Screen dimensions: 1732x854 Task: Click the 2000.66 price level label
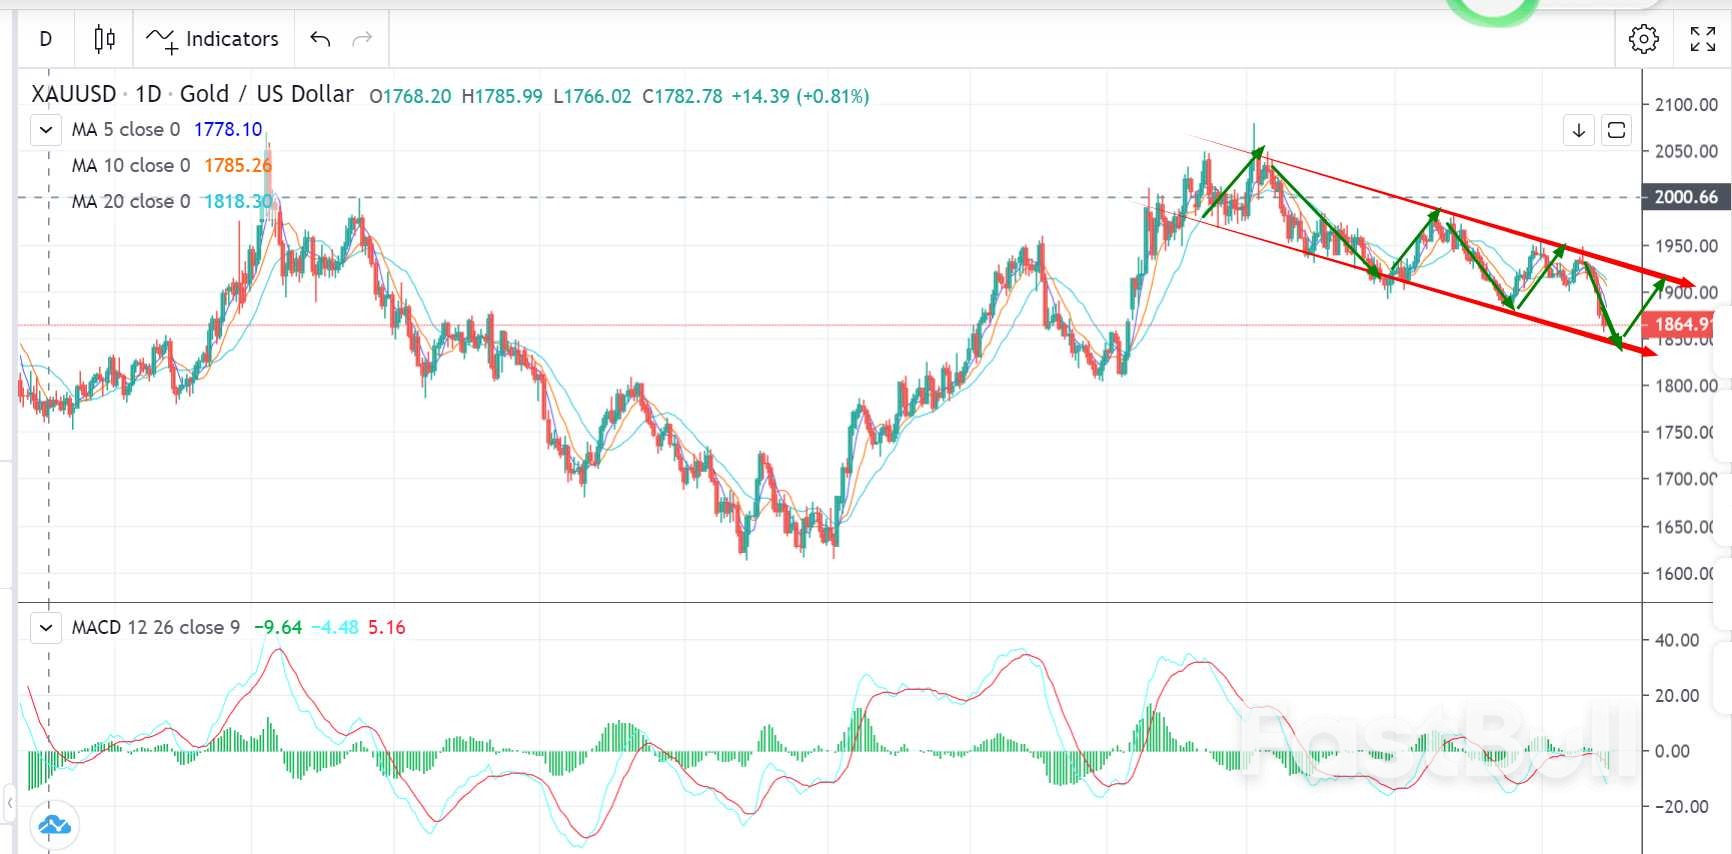point(1684,197)
